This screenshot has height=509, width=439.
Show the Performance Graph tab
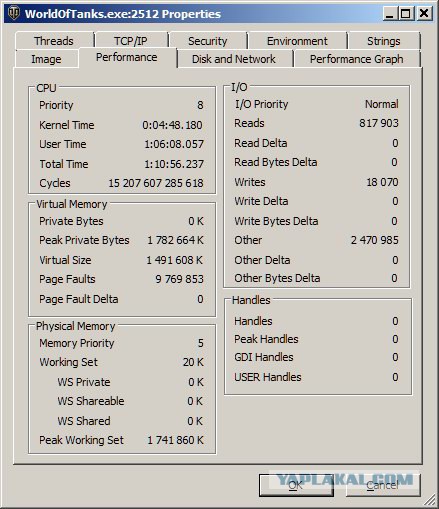point(357,59)
